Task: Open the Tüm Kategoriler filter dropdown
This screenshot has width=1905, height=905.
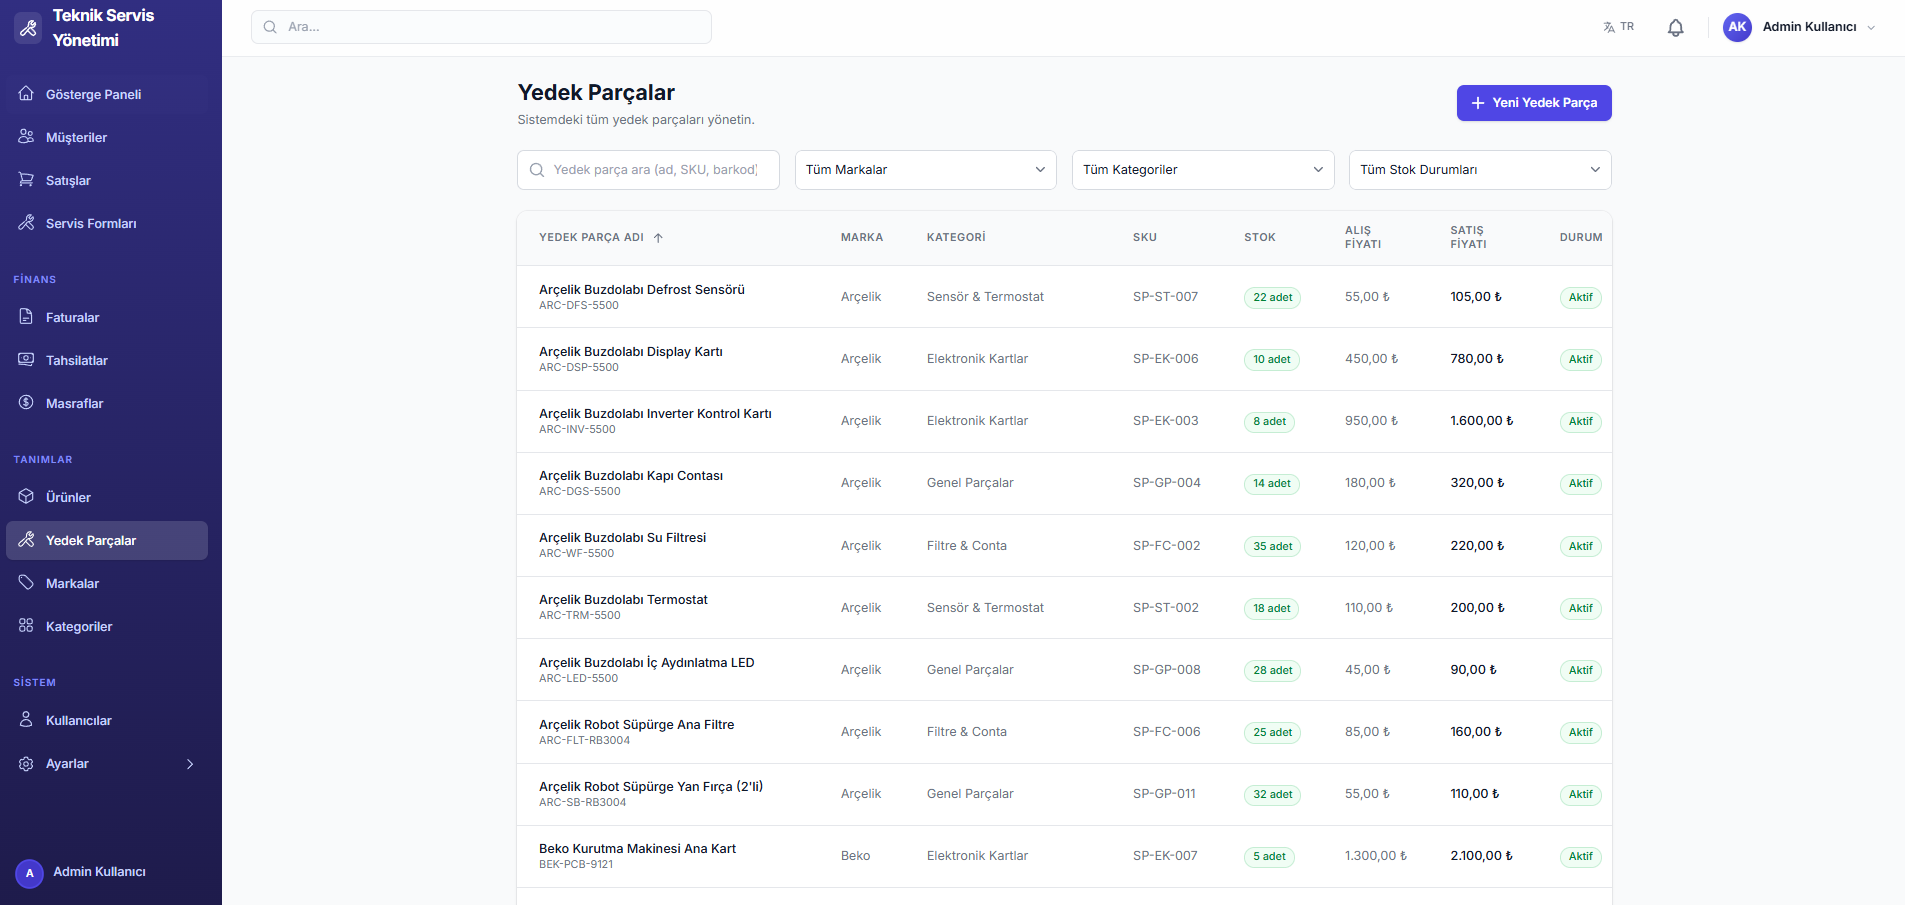Action: [1202, 170]
